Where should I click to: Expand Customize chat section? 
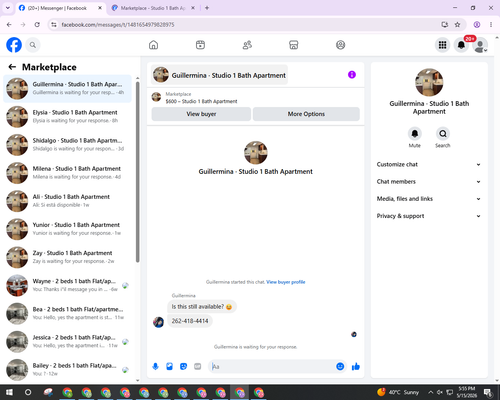(x=429, y=164)
